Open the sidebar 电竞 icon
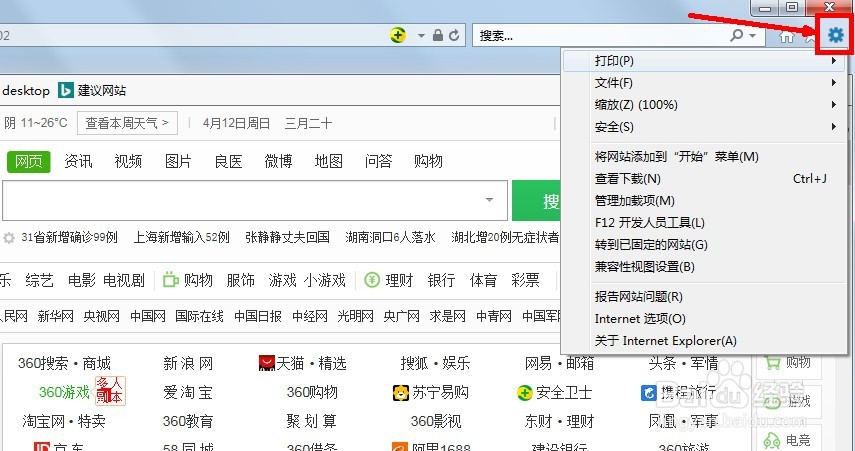The image size is (855, 451). 772,440
